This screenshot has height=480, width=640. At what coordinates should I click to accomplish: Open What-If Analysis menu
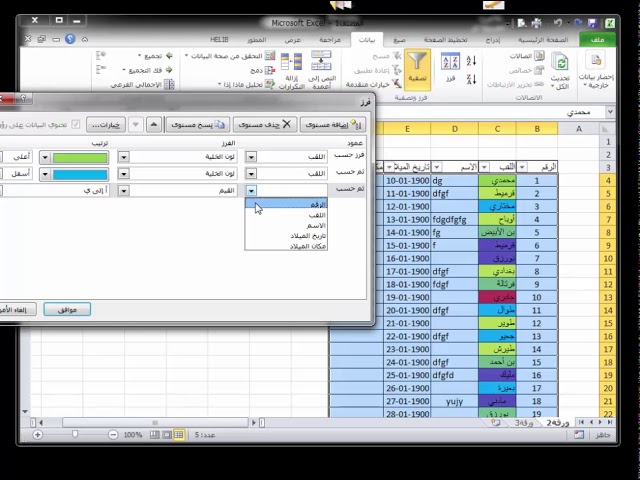point(246,84)
